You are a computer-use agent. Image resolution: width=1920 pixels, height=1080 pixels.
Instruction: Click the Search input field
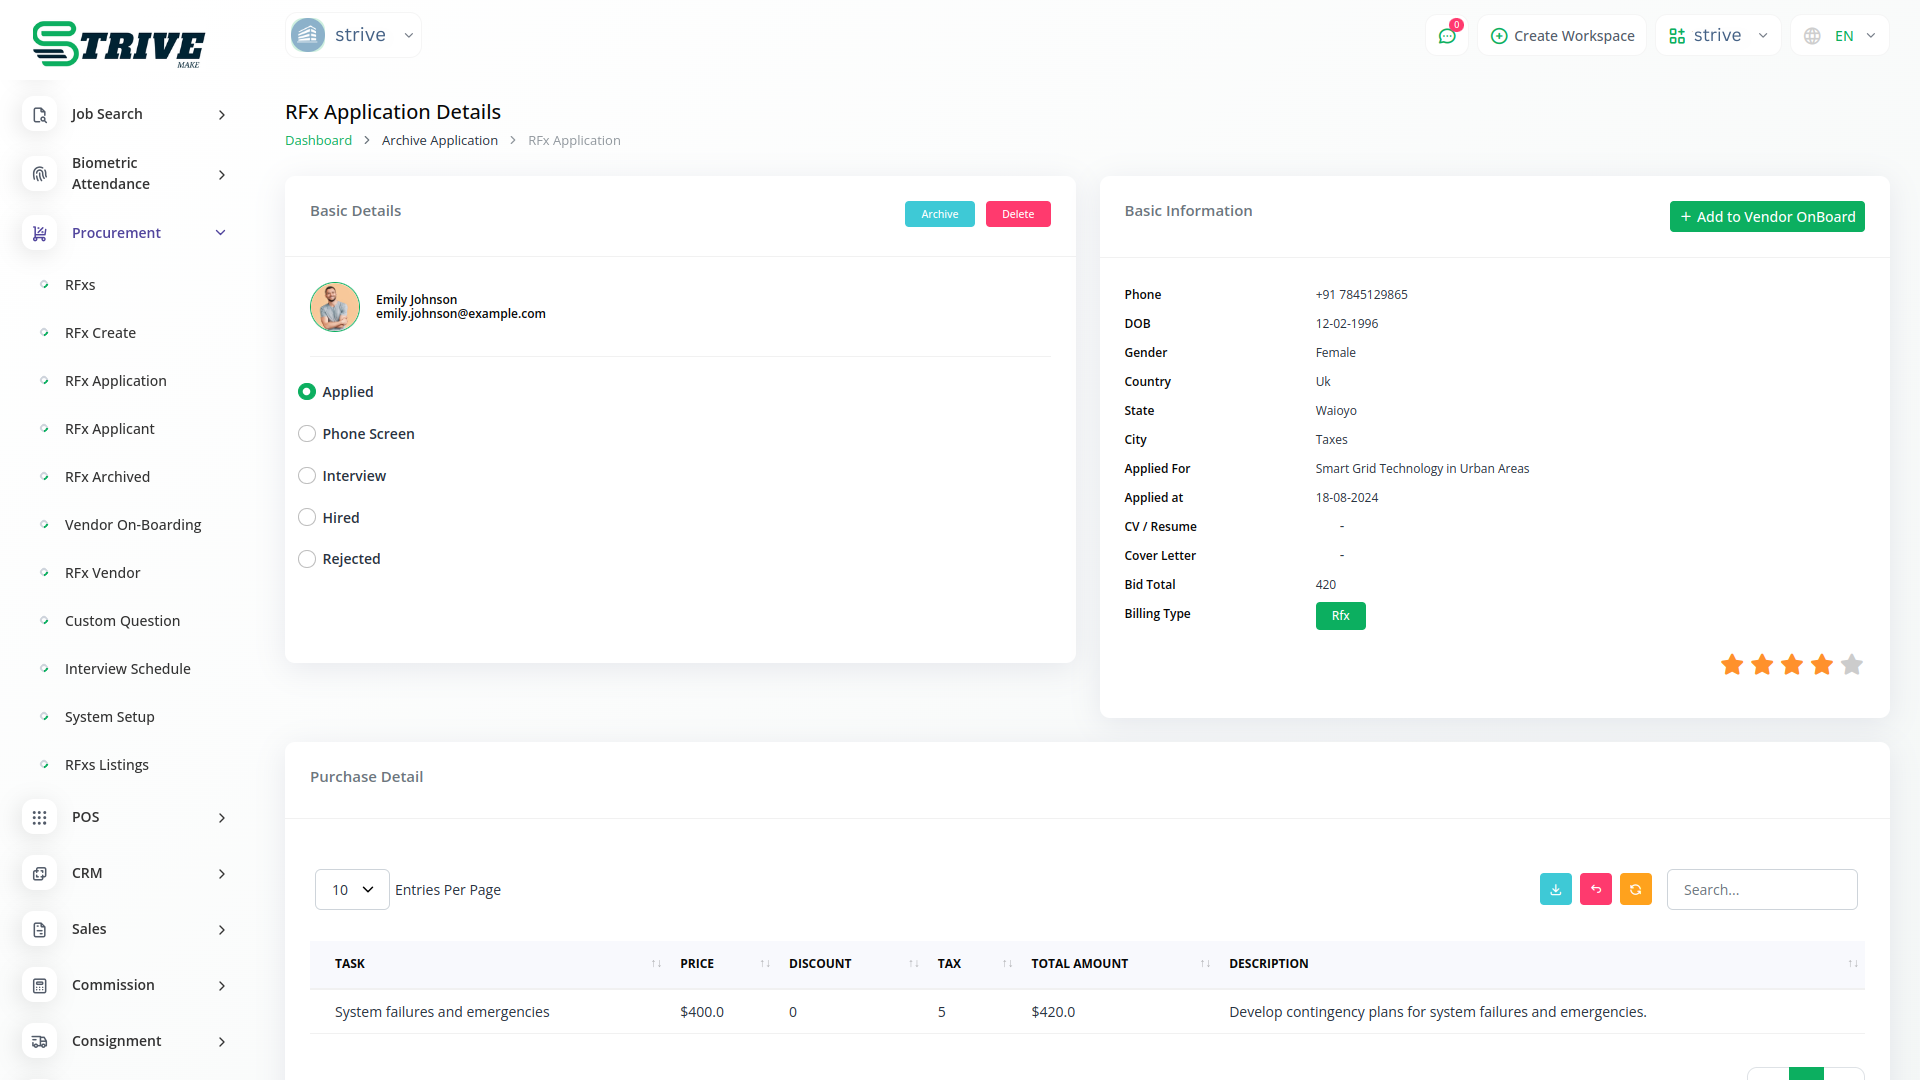pos(1761,889)
